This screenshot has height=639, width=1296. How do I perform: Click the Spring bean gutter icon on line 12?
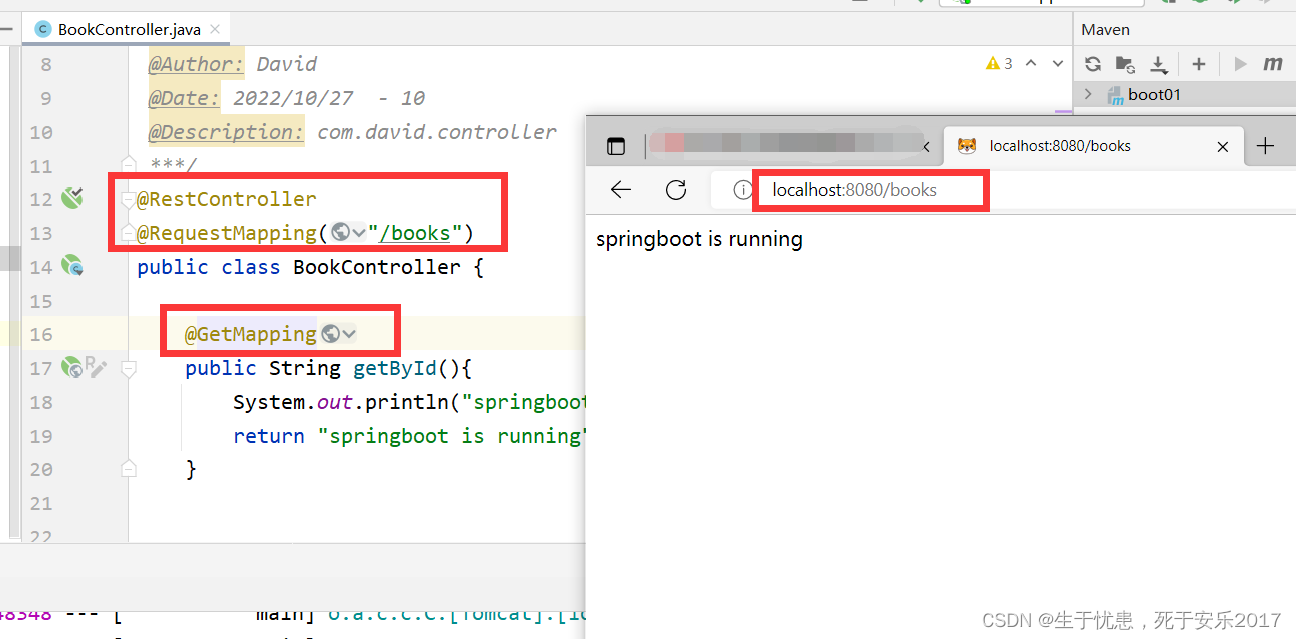(x=70, y=199)
